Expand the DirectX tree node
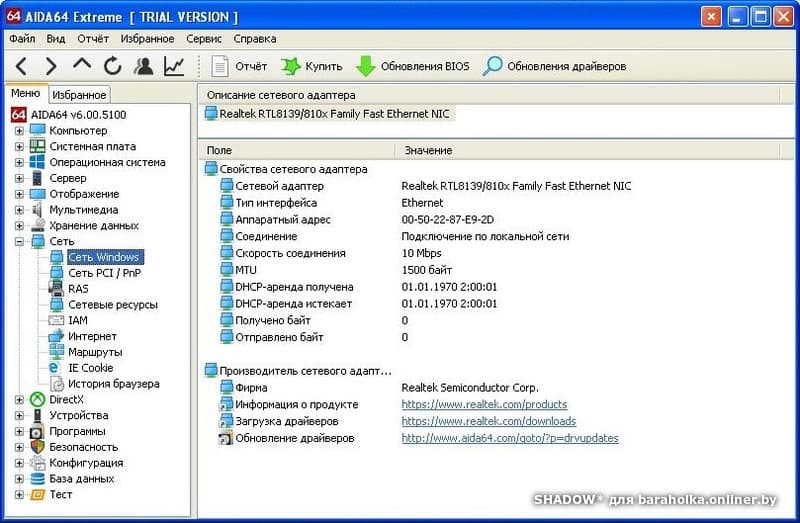Screen dimensions: 800x523 [x=19, y=400]
